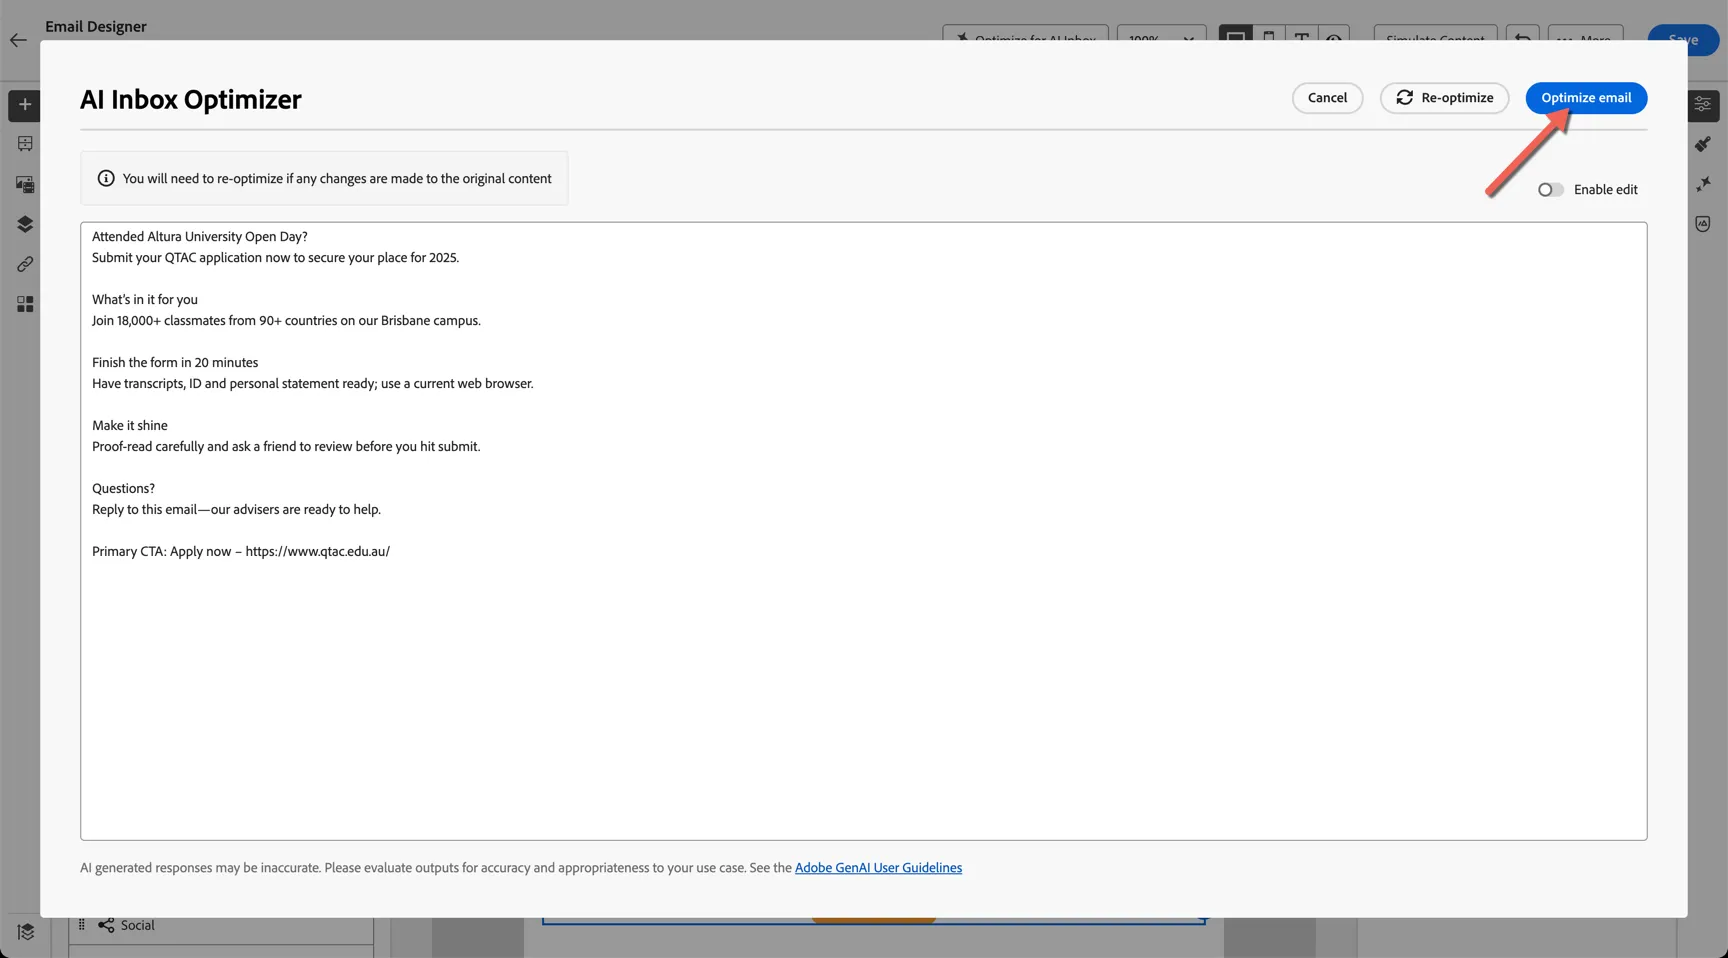
Task: Click inside the optimized email text area
Action: (863, 531)
